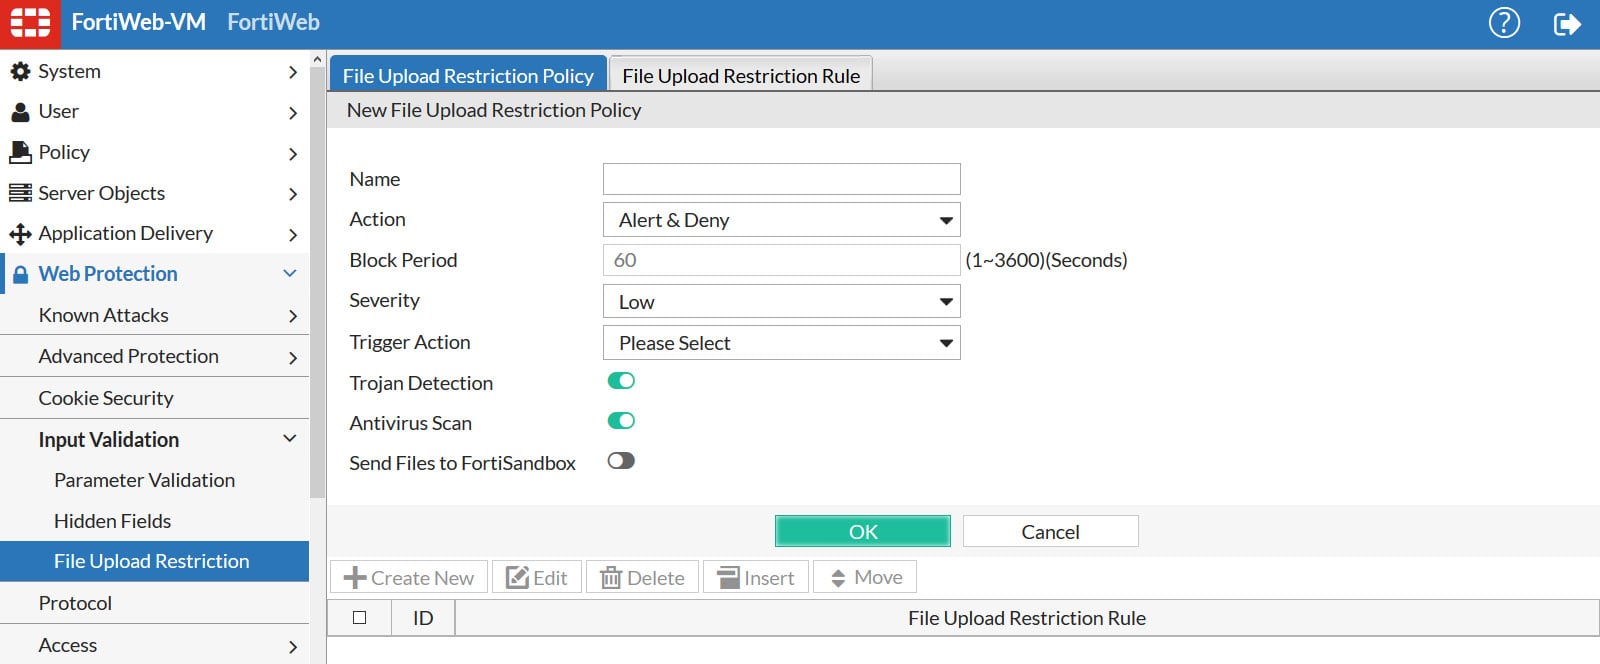Screen dimensions: 1600x664
Task: Open the help question mark icon
Action: pos(1504,23)
